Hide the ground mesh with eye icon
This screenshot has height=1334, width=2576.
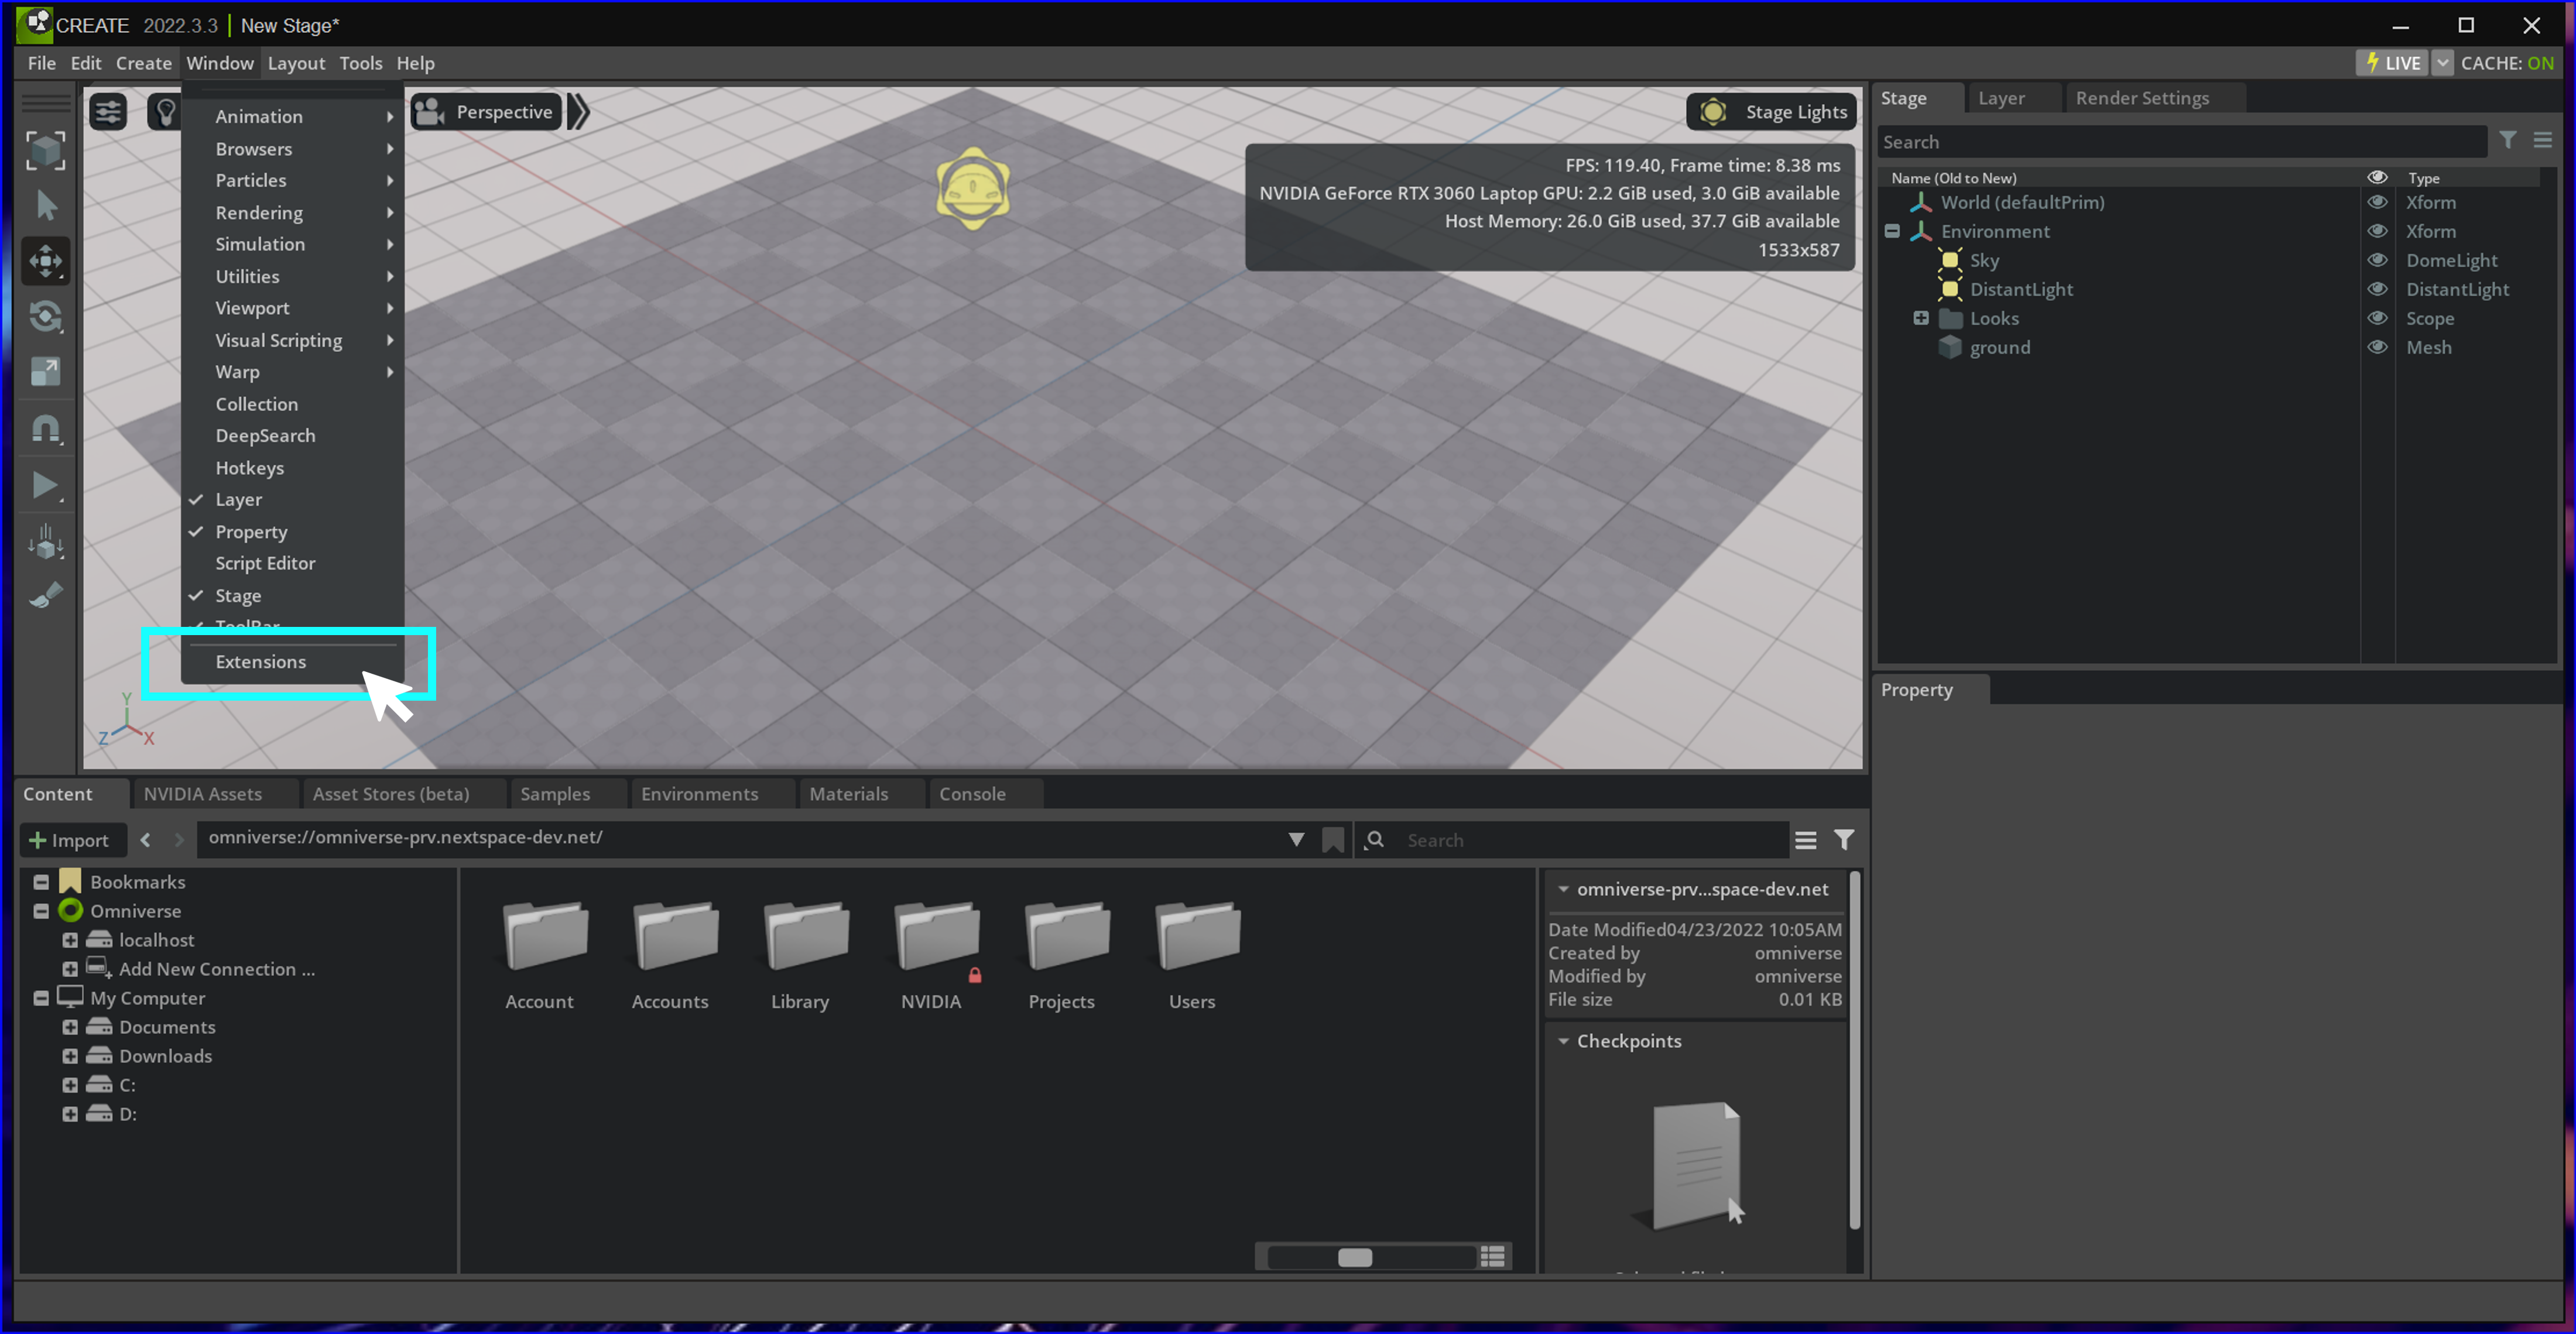click(x=2377, y=347)
